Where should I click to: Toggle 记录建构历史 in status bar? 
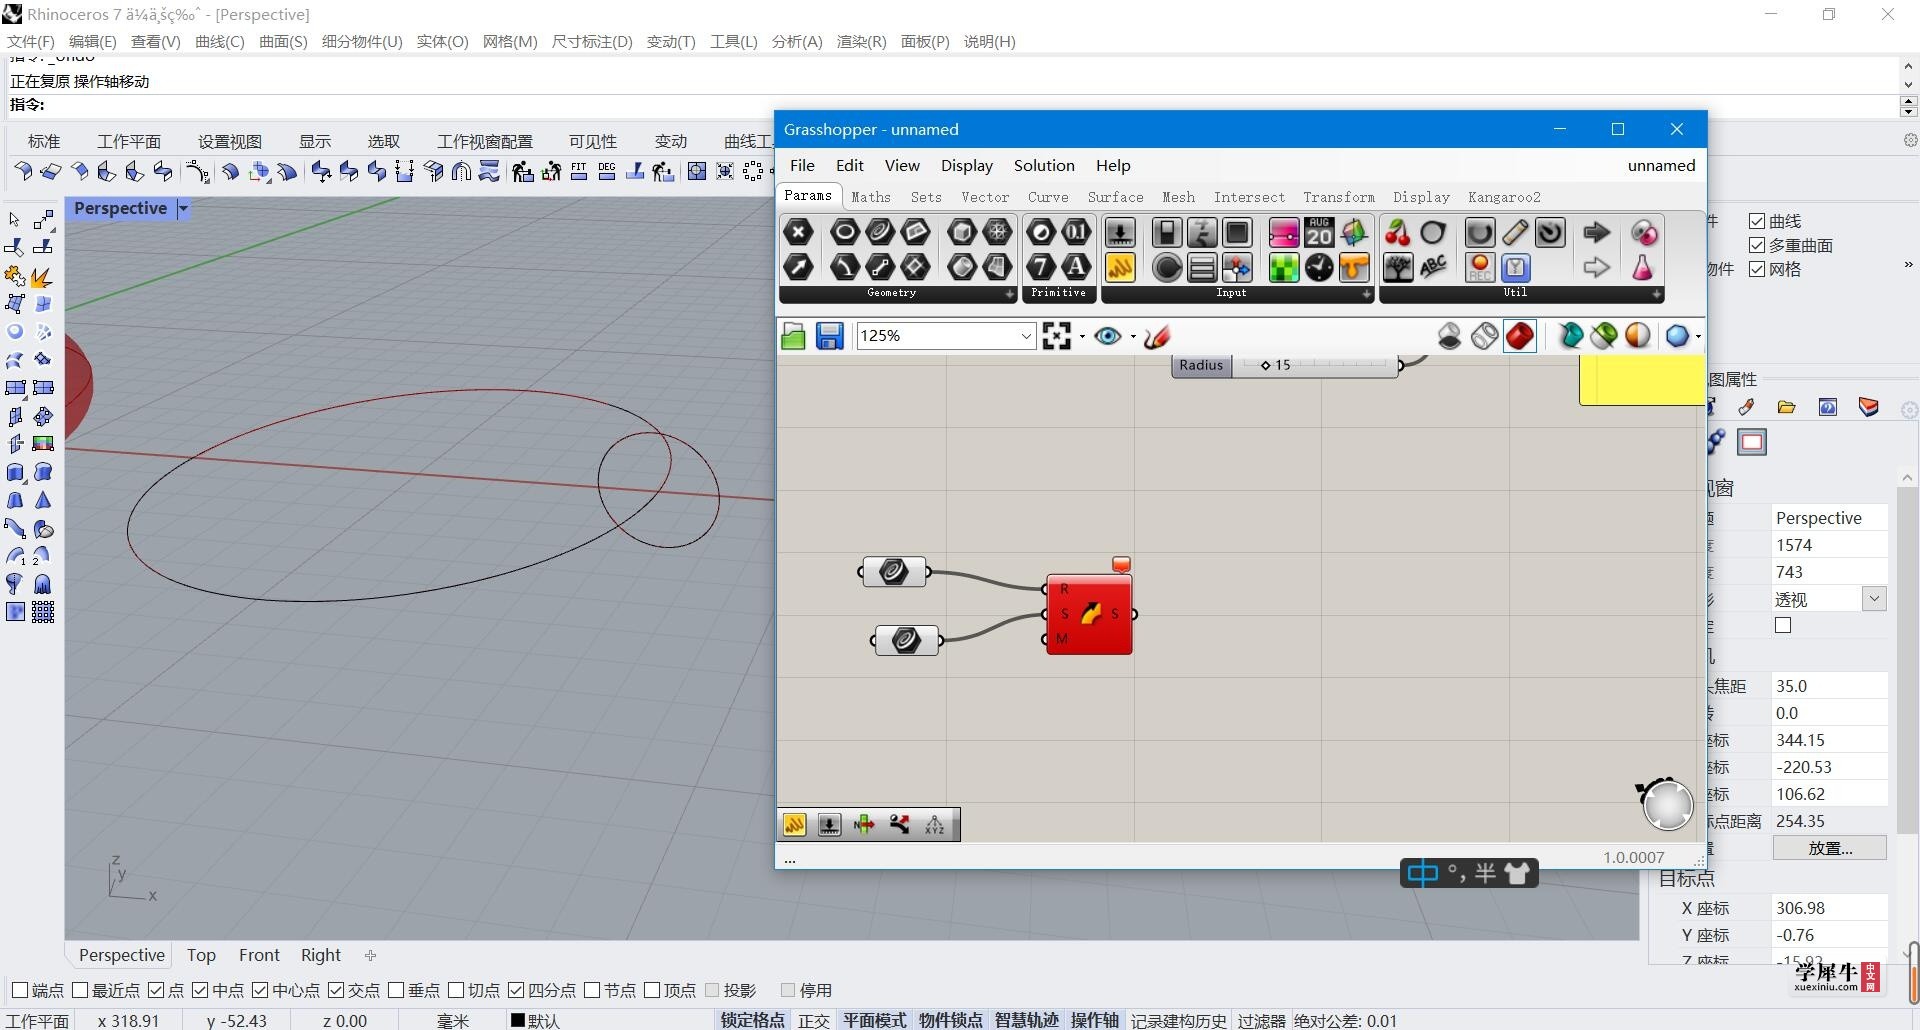click(1178, 1020)
